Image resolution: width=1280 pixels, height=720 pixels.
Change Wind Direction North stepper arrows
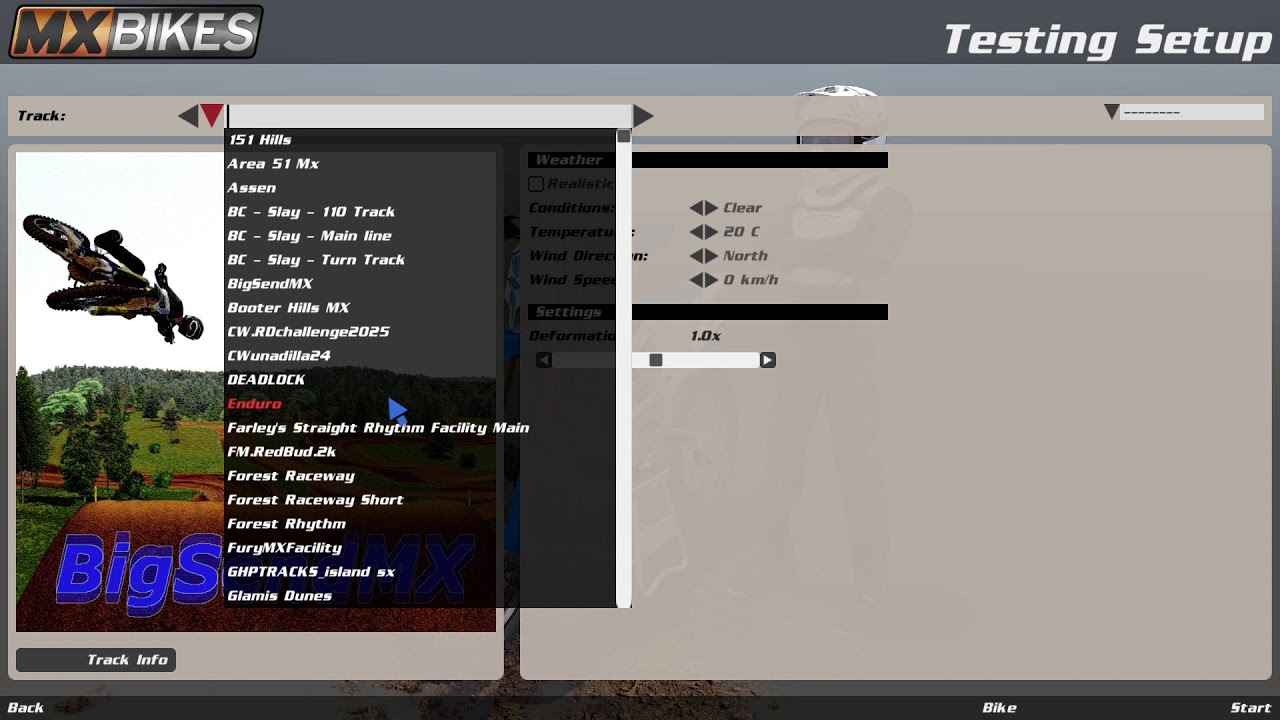pyautogui.click(x=704, y=256)
